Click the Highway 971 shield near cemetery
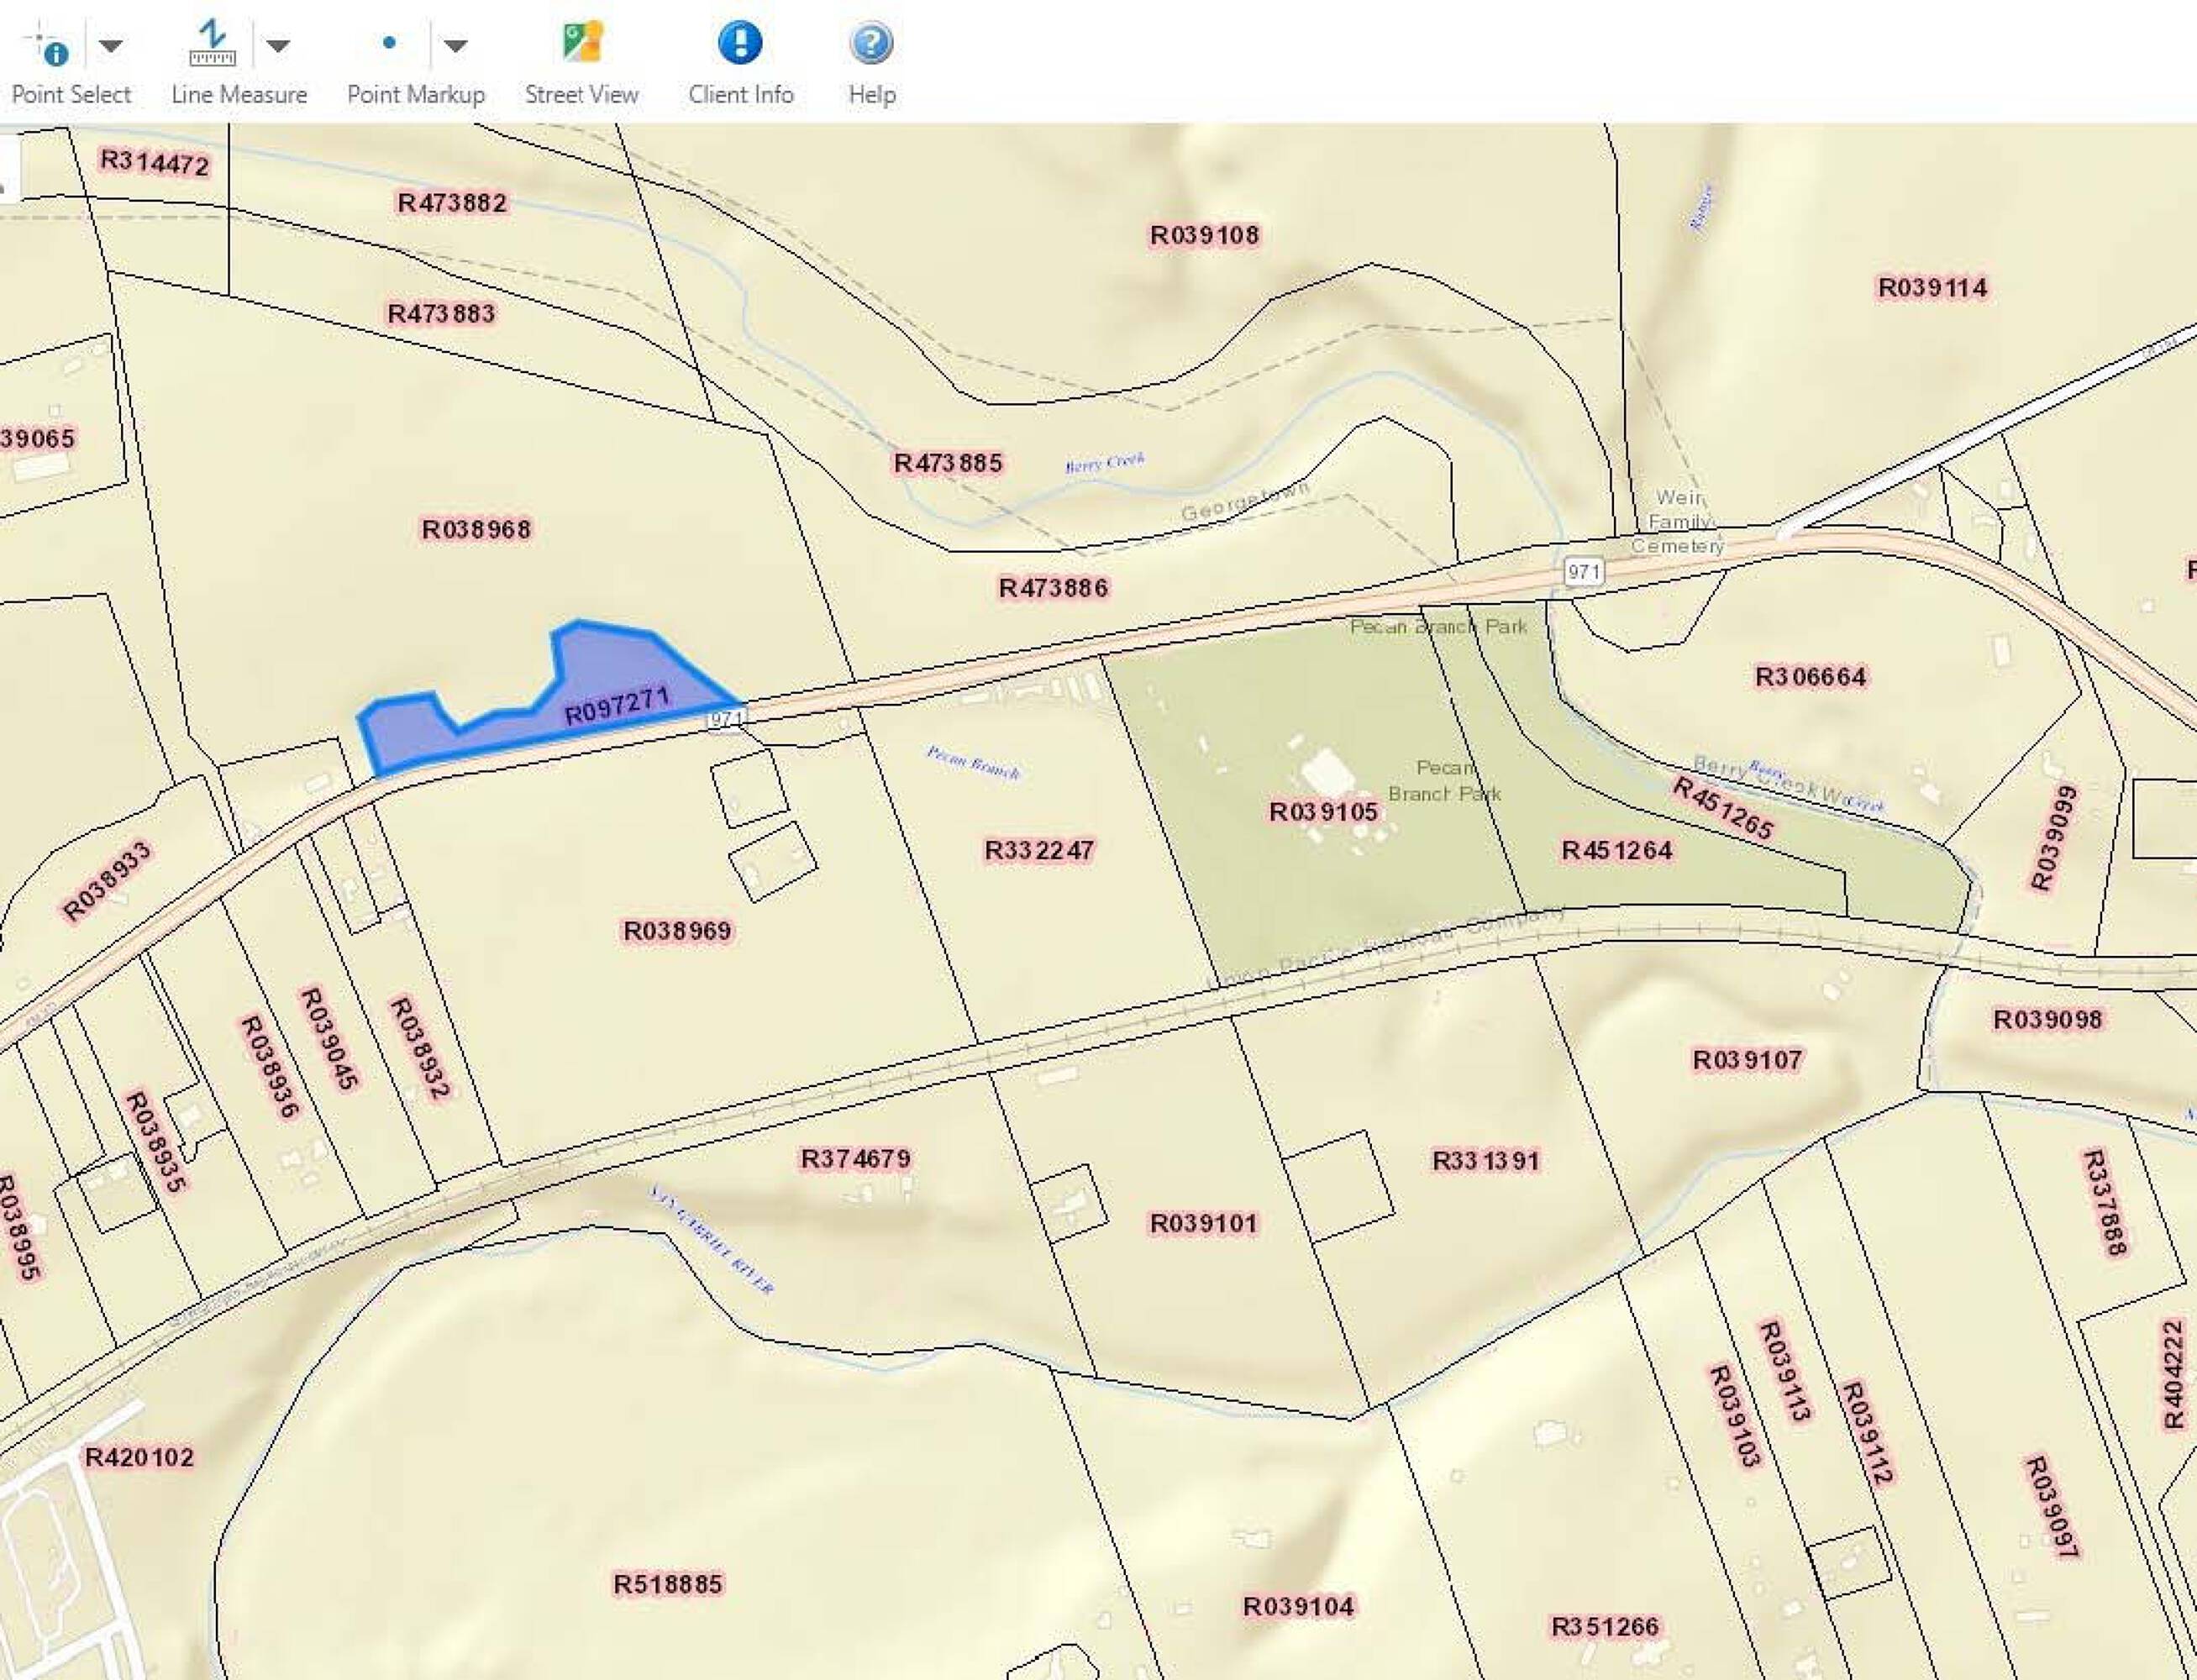 point(1583,571)
